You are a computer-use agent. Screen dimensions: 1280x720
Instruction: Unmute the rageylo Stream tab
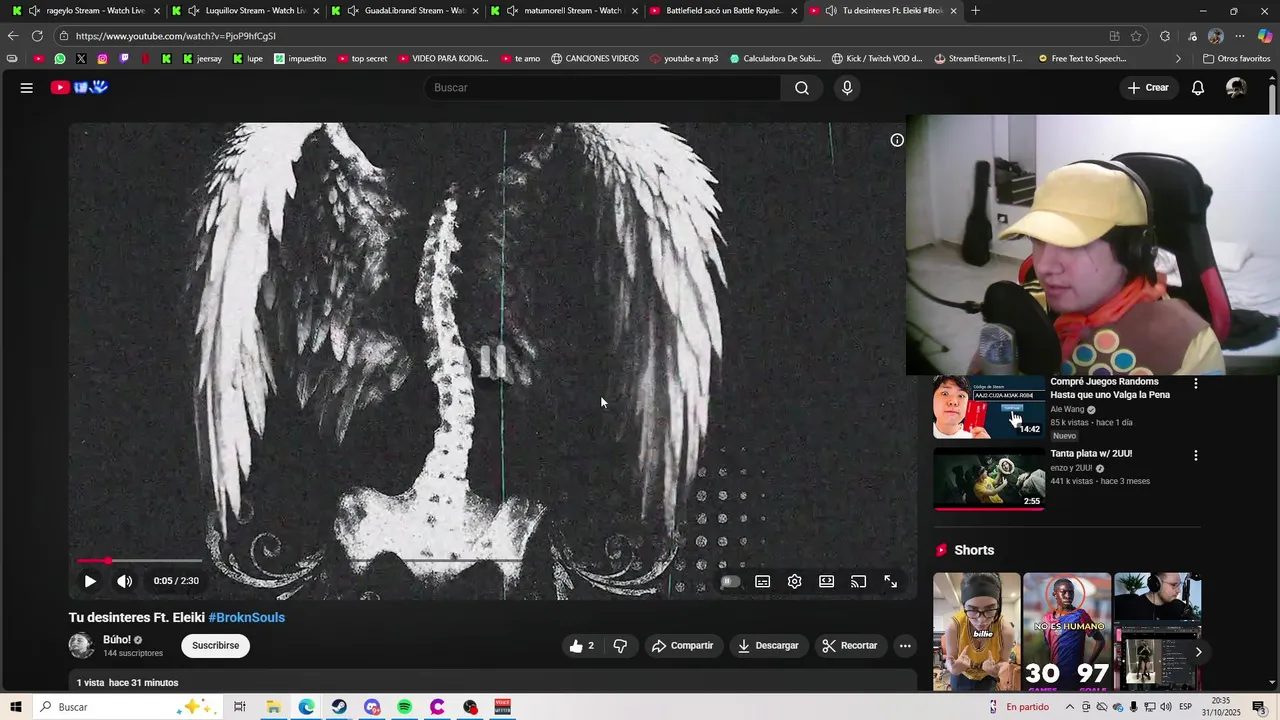point(35,11)
